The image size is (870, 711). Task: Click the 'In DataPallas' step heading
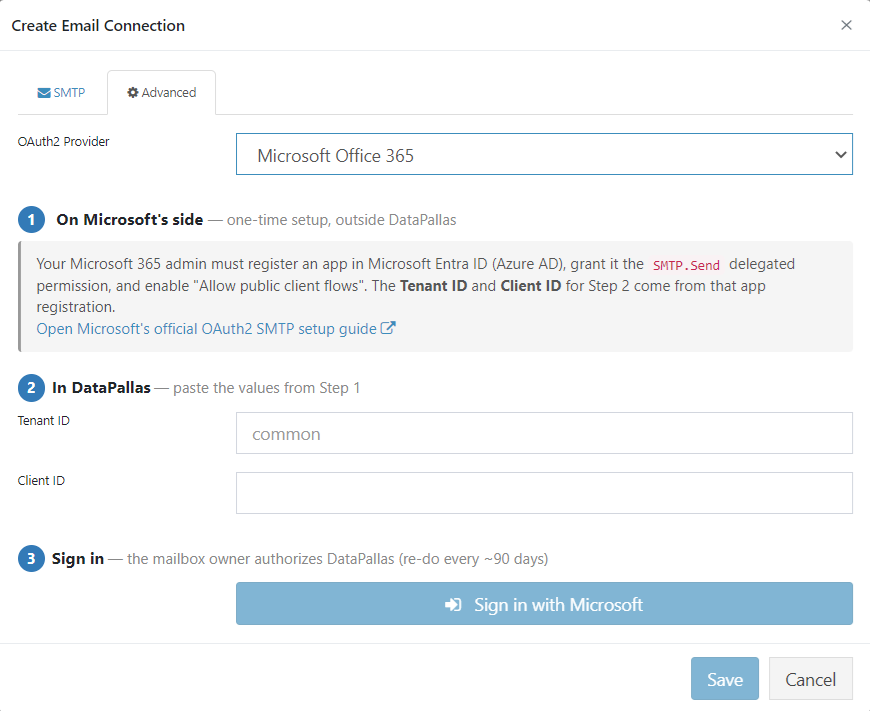(x=101, y=387)
